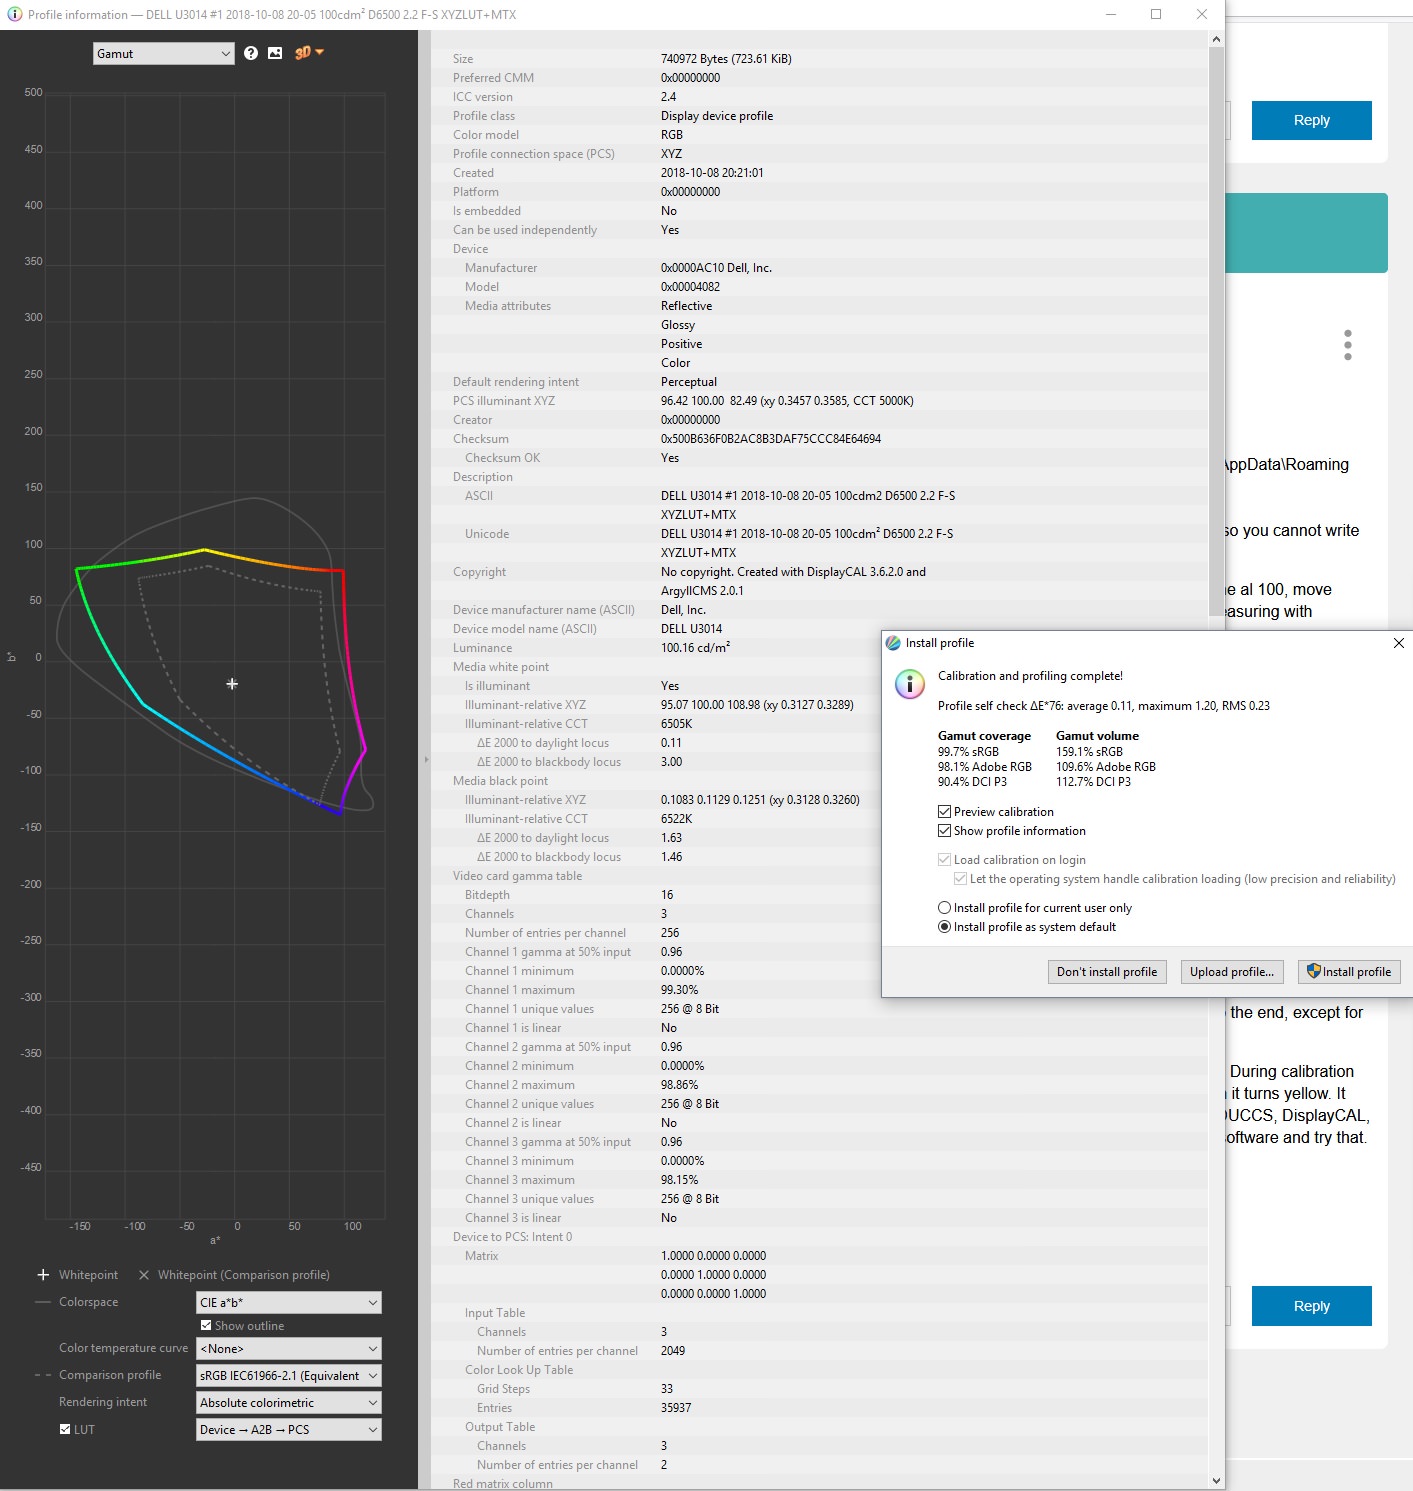Click the save gamut image icon
Screen dimensions: 1413x1491
275,53
